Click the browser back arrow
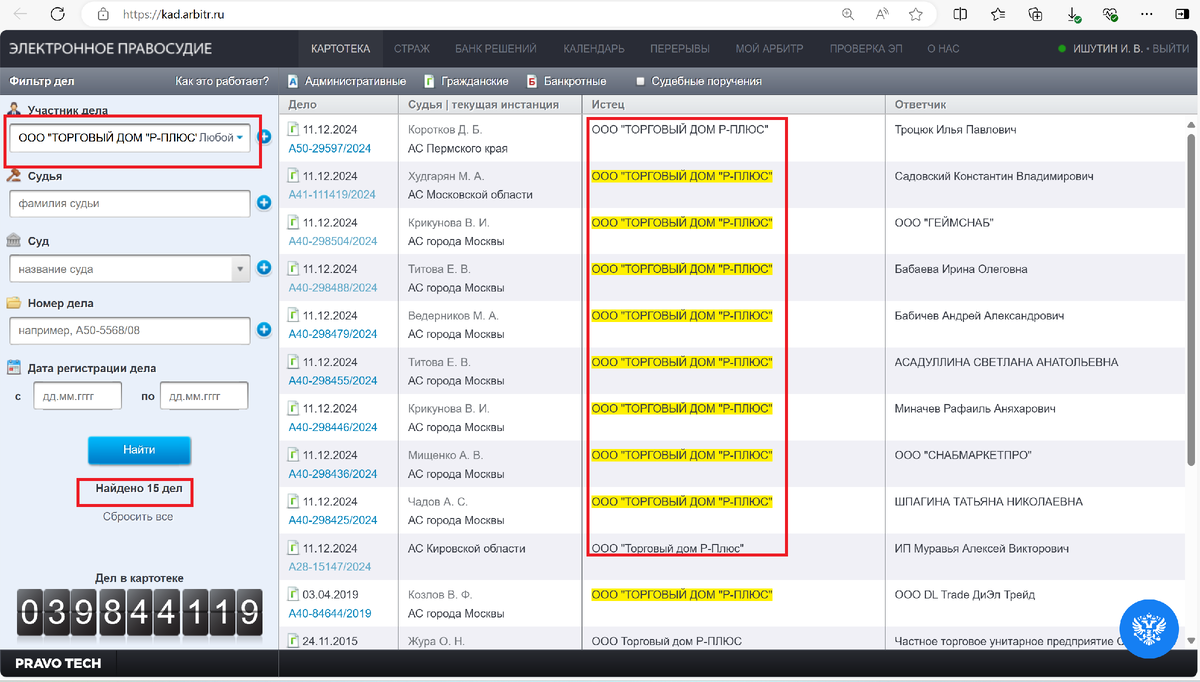The height and width of the screenshot is (682, 1200). pyautogui.click(x=21, y=14)
